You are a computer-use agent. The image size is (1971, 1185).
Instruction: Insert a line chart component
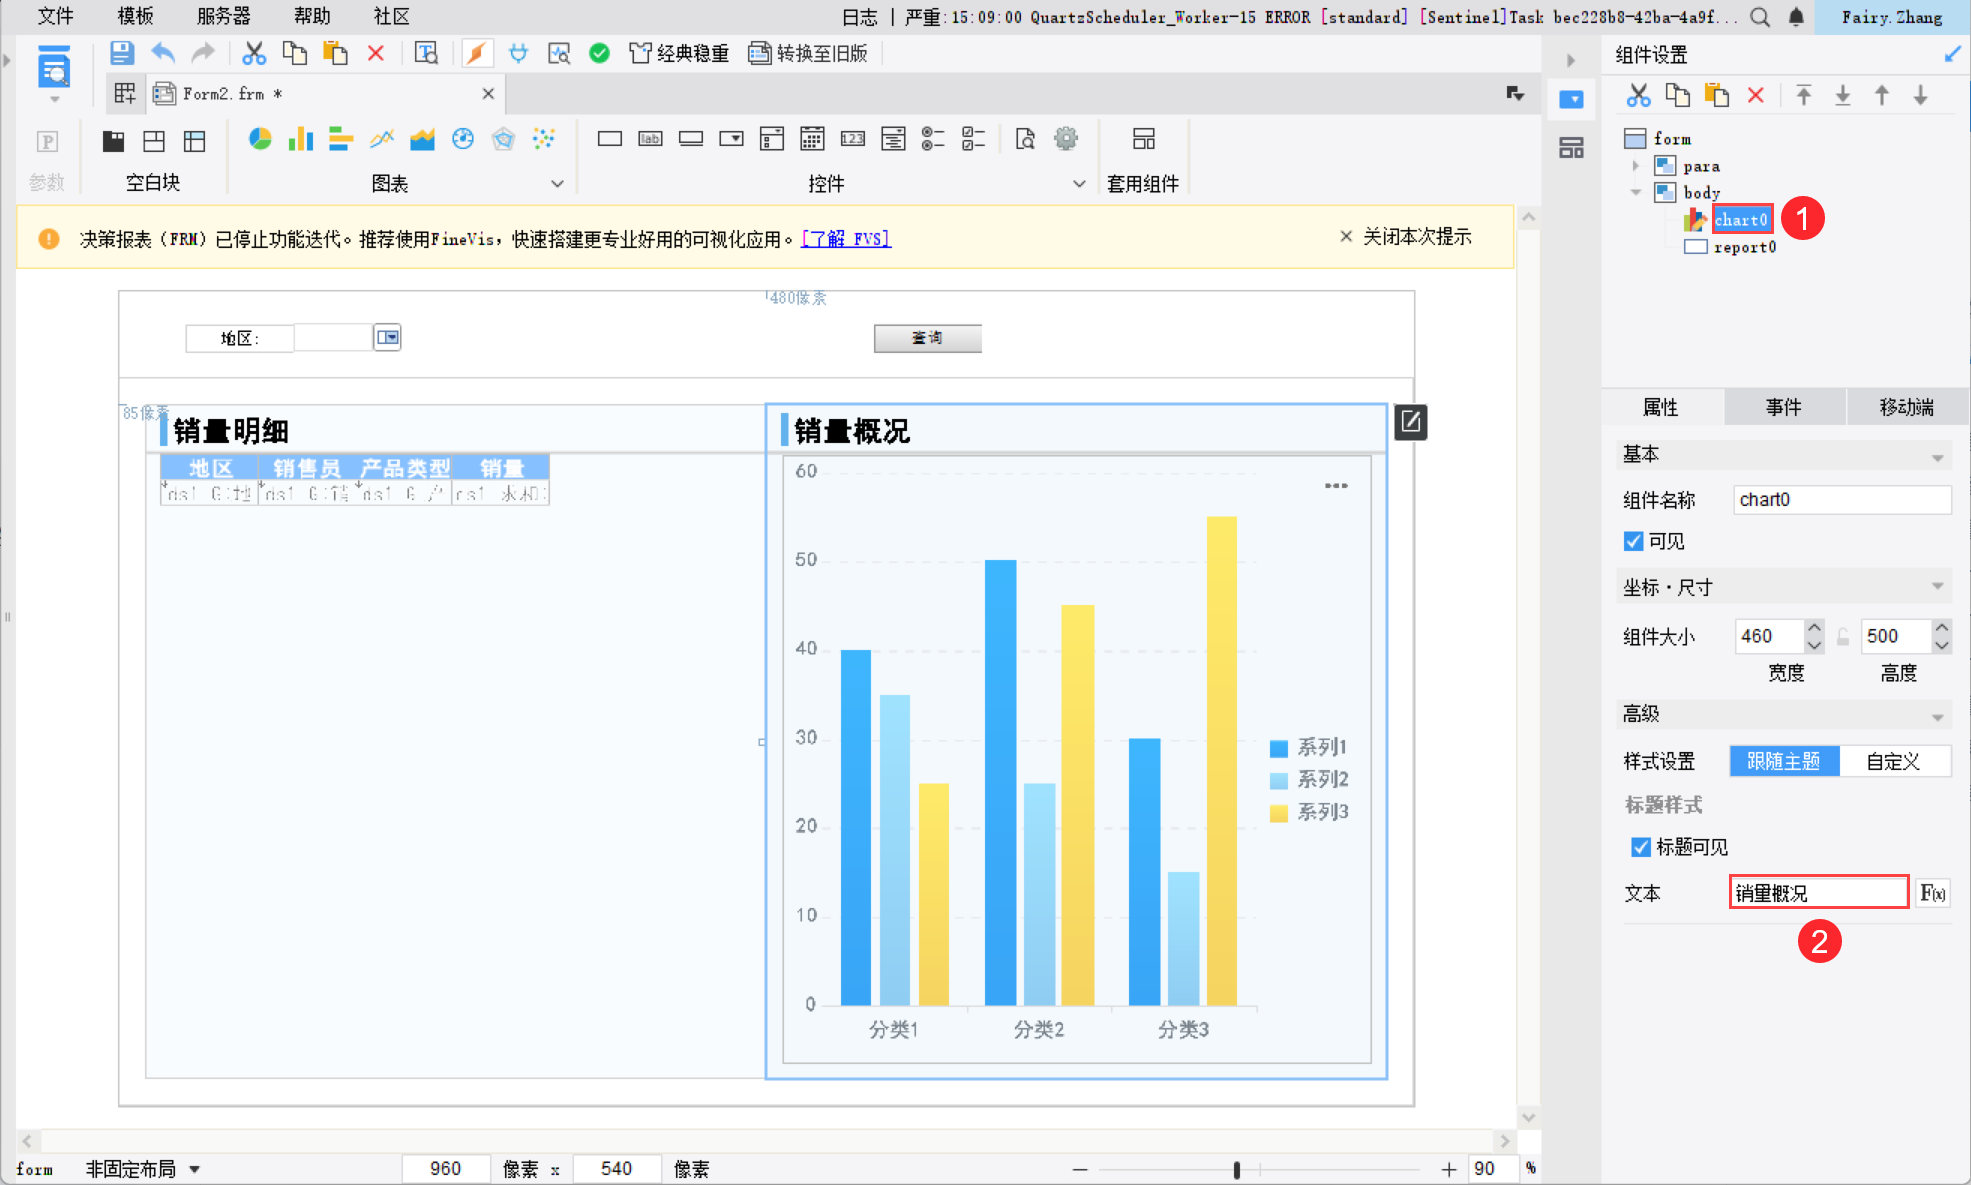pyautogui.click(x=382, y=139)
